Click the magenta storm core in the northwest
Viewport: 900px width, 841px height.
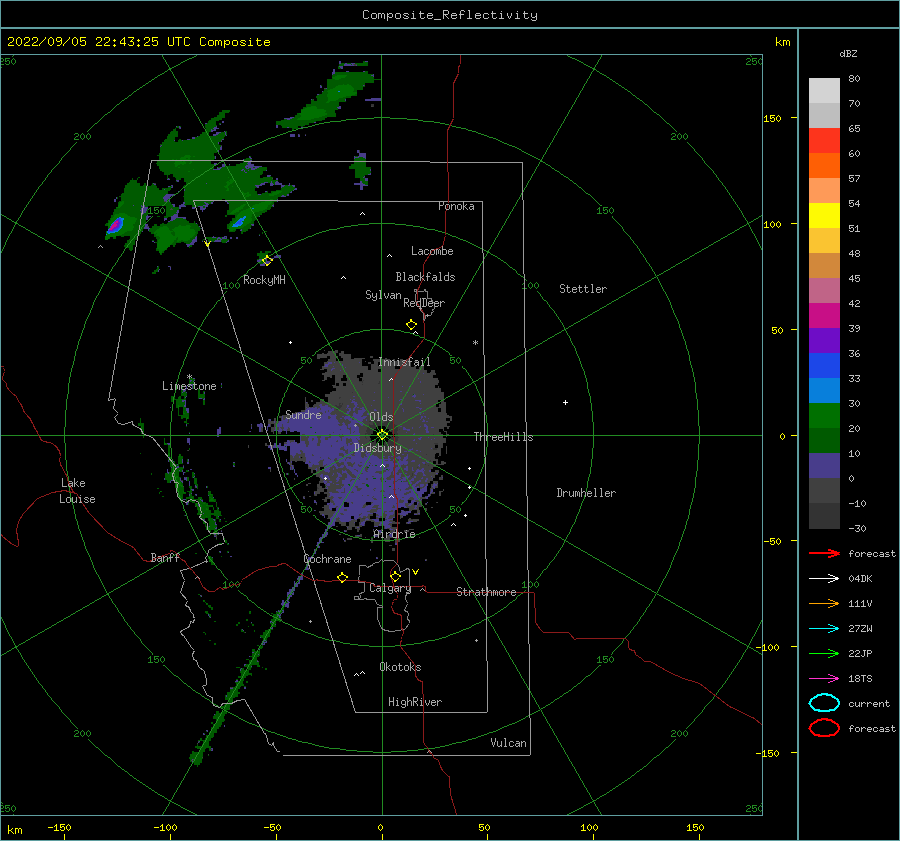(x=115, y=225)
